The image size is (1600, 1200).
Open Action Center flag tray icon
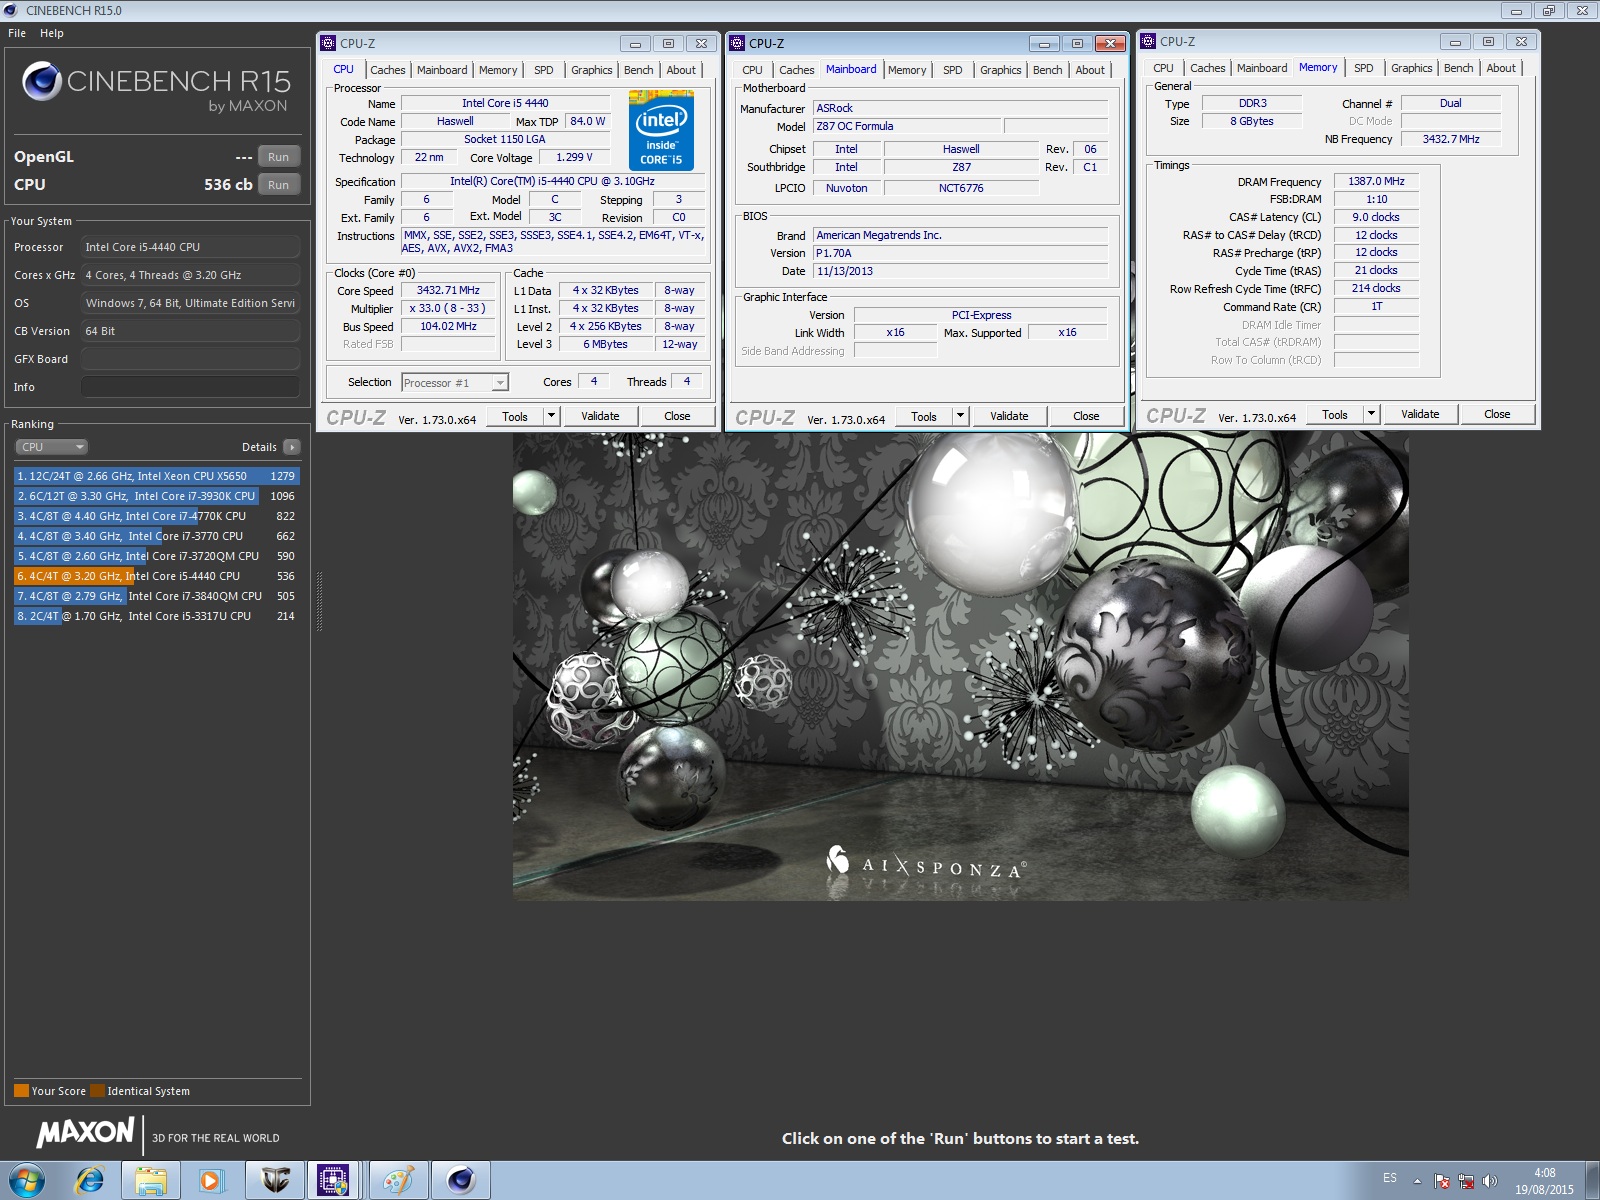pyautogui.click(x=1442, y=1181)
